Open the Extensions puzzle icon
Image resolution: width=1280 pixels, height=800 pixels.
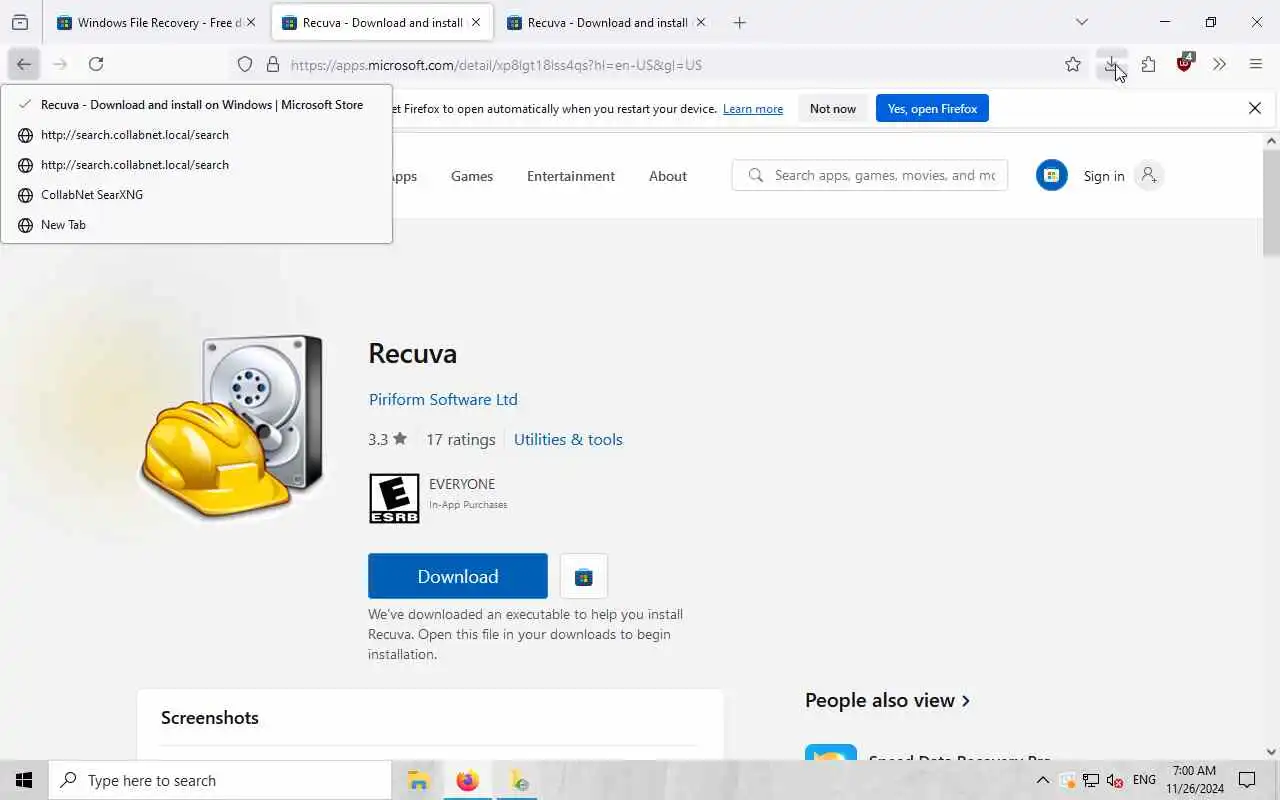pyautogui.click(x=1148, y=64)
